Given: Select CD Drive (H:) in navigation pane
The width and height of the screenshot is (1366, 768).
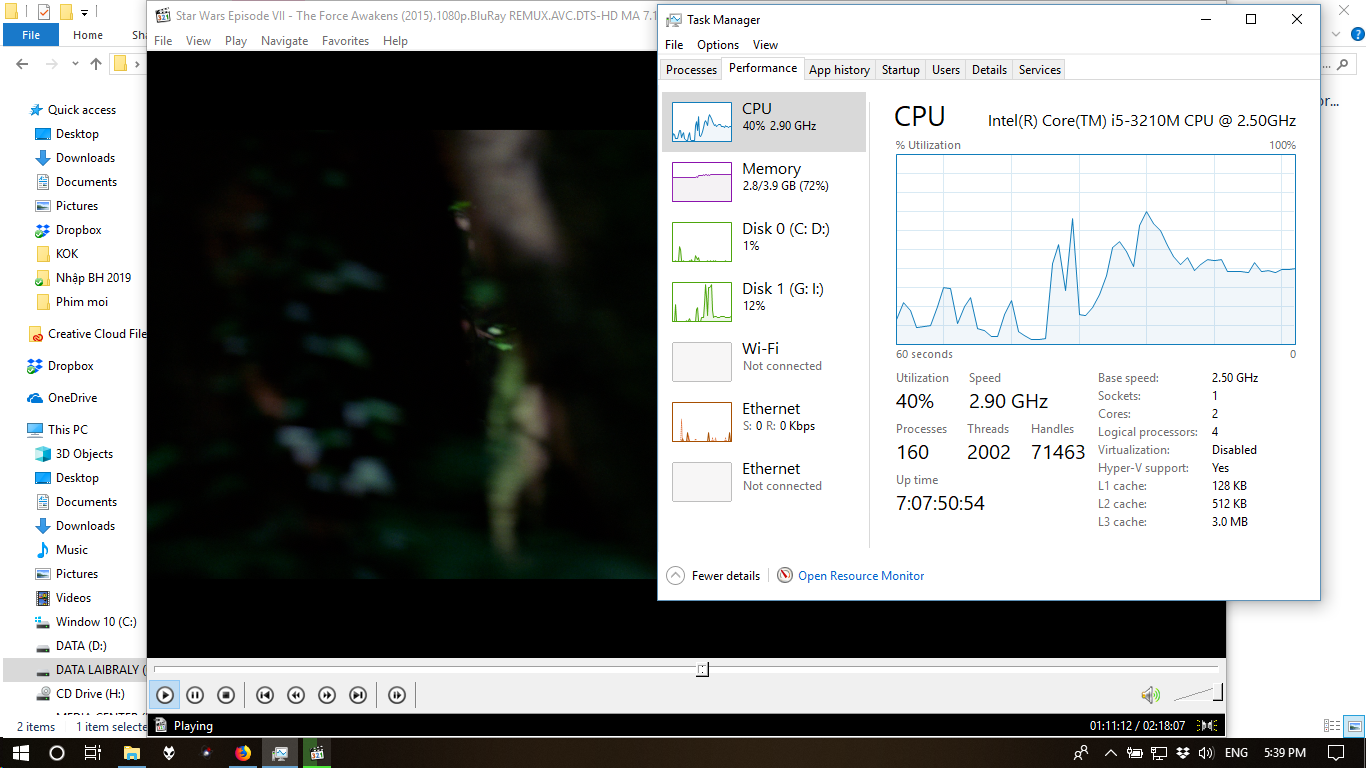Looking at the screenshot, I should pyautogui.click(x=90, y=694).
